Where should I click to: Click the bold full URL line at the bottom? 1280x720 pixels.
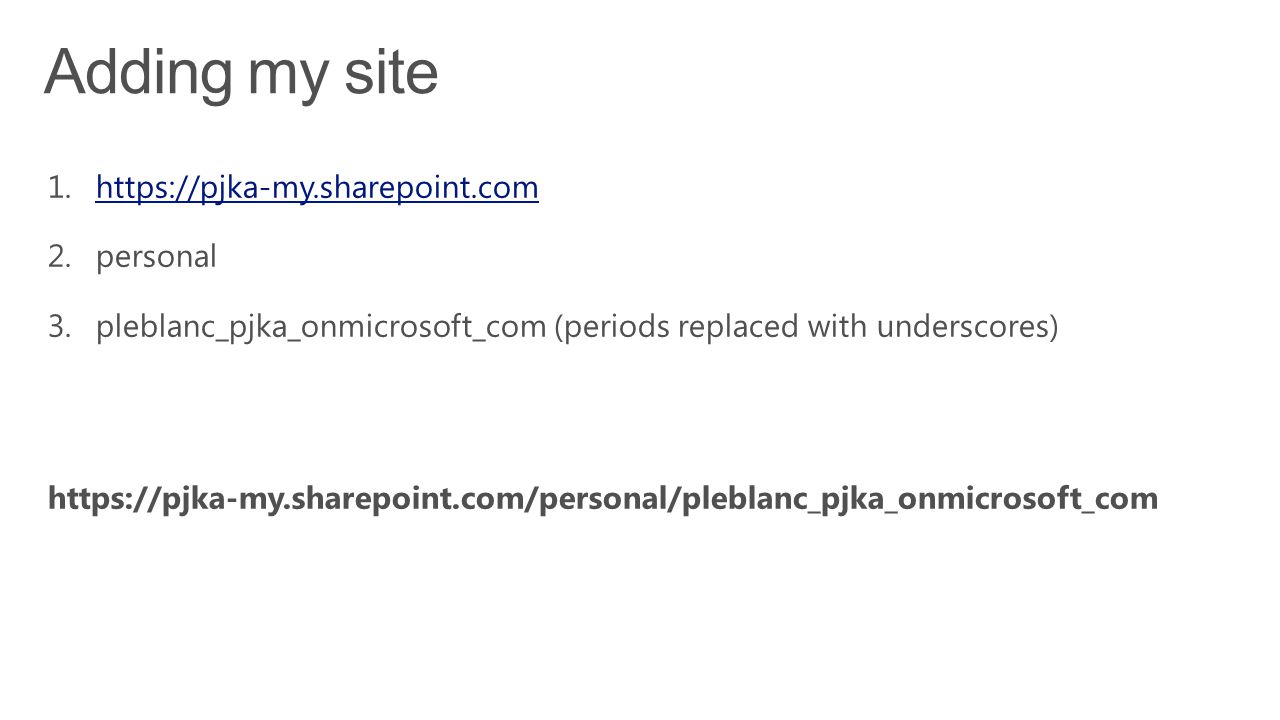(x=603, y=498)
